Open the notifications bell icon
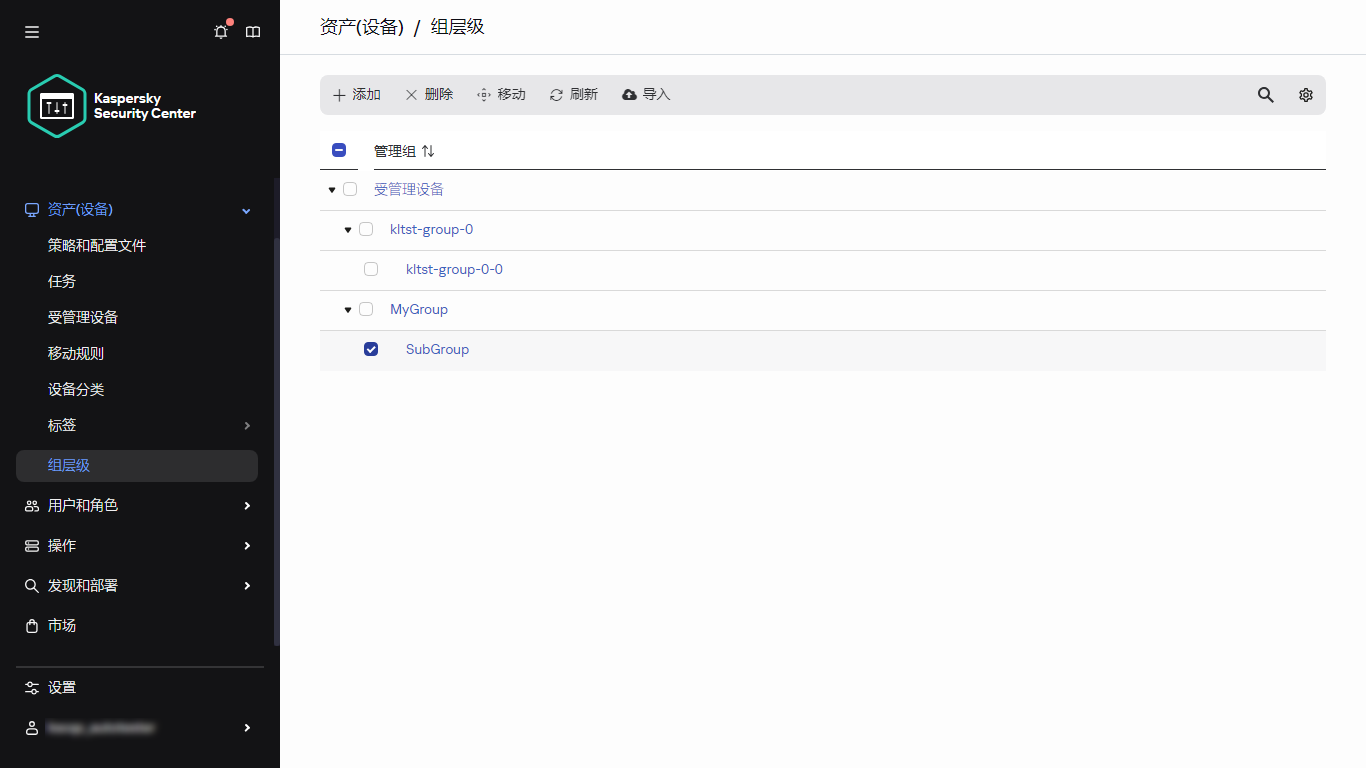The height and width of the screenshot is (768, 1366). click(x=220, y=31)
